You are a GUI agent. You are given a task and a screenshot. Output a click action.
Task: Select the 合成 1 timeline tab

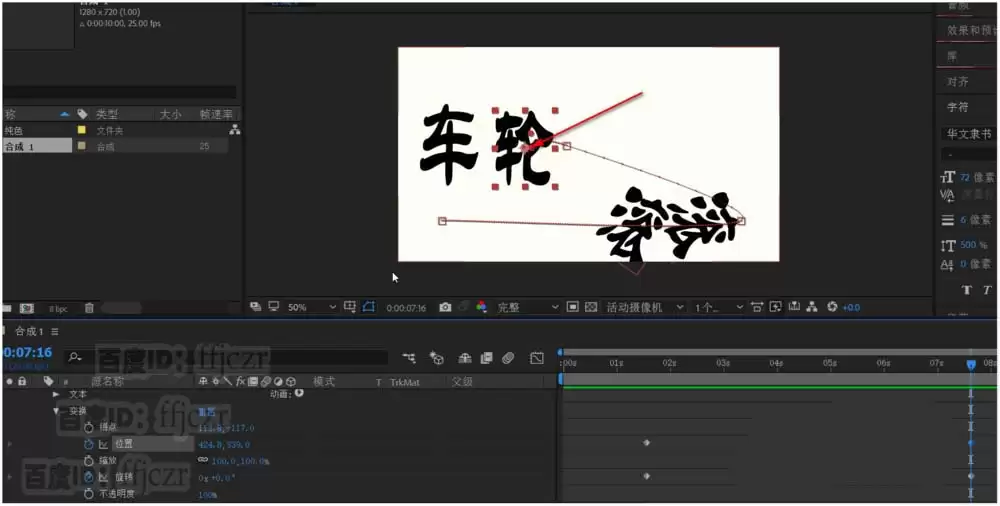pos(29,332)
